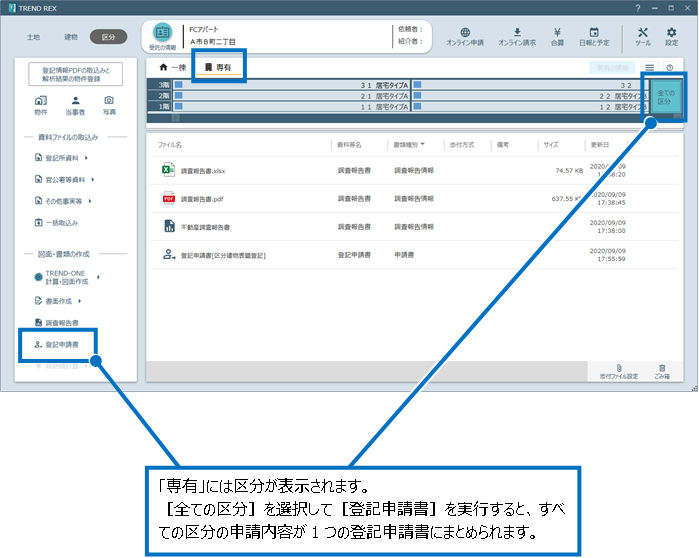
Task: Switch to the 専有 tab
Action: tap(218, 67)
